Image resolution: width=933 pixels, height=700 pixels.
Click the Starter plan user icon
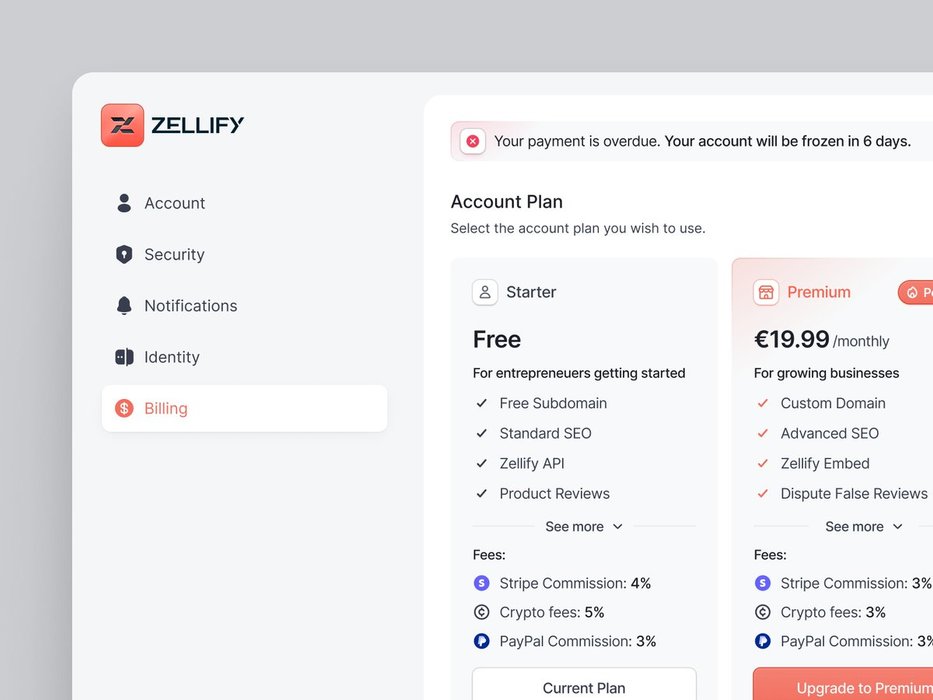485,292
